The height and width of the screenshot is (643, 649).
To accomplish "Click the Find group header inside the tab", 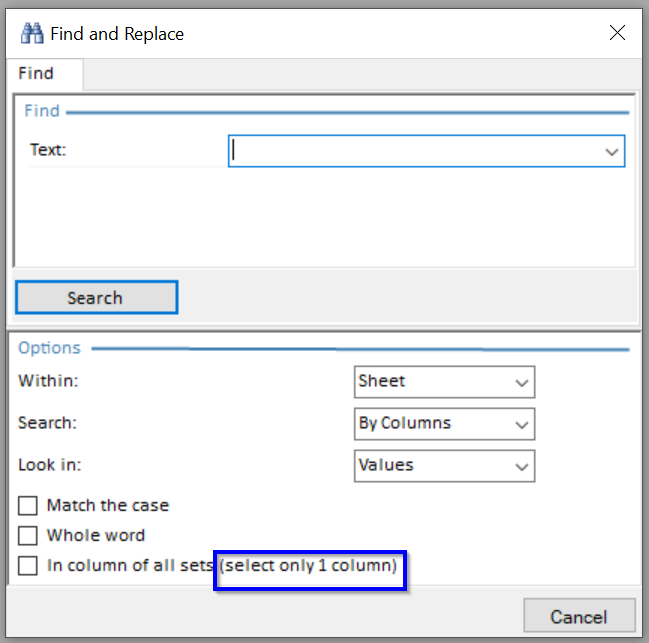I will pos(42,111).
